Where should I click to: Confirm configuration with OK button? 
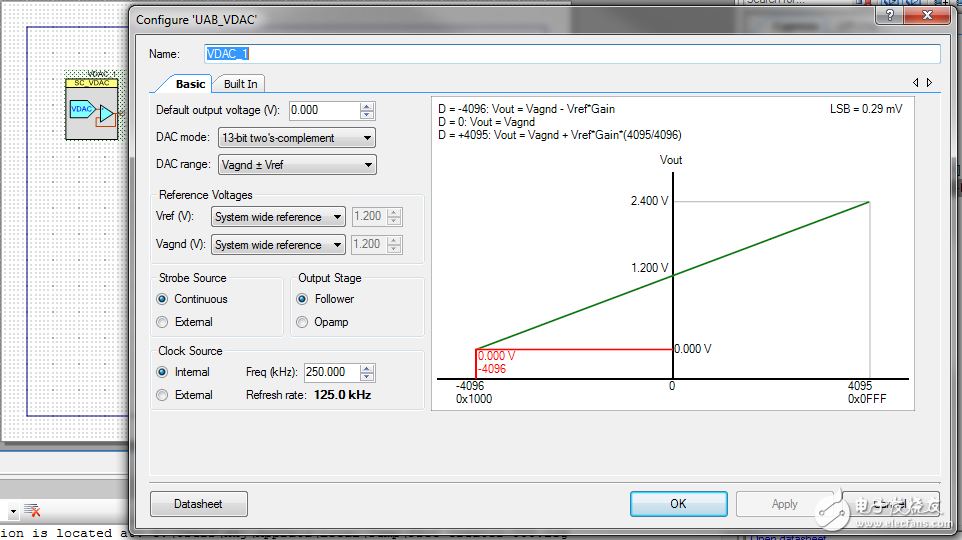[678, 504]
